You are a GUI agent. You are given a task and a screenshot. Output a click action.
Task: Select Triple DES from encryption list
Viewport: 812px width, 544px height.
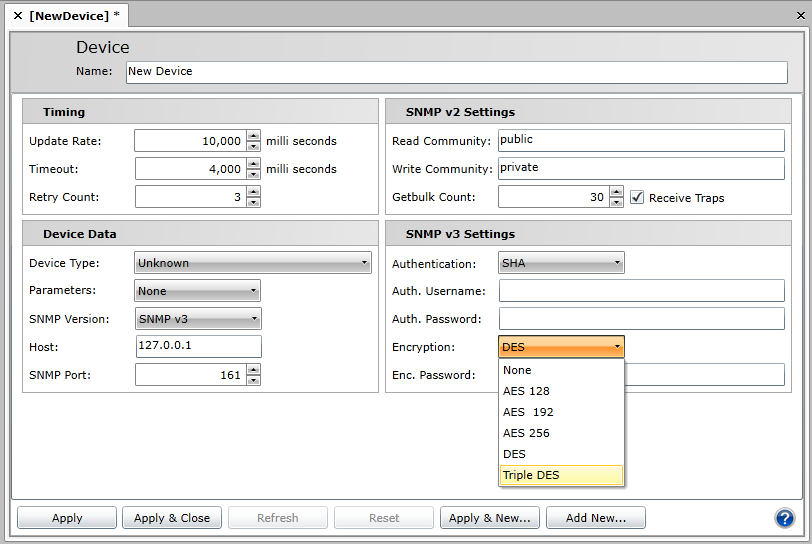point(561,475)
